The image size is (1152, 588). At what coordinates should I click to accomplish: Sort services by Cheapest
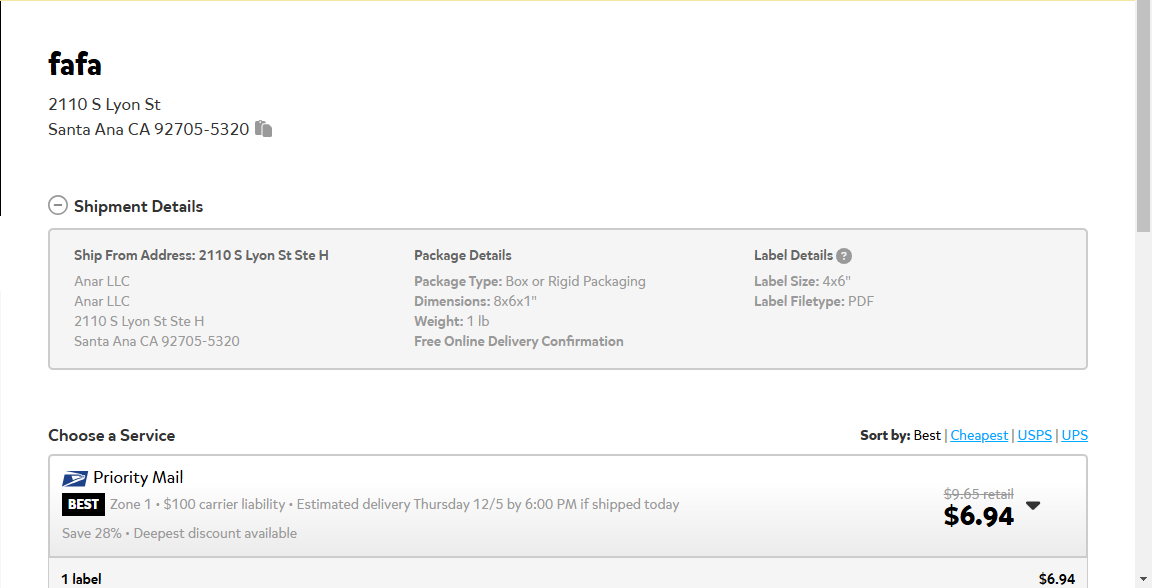coord(979,435)
